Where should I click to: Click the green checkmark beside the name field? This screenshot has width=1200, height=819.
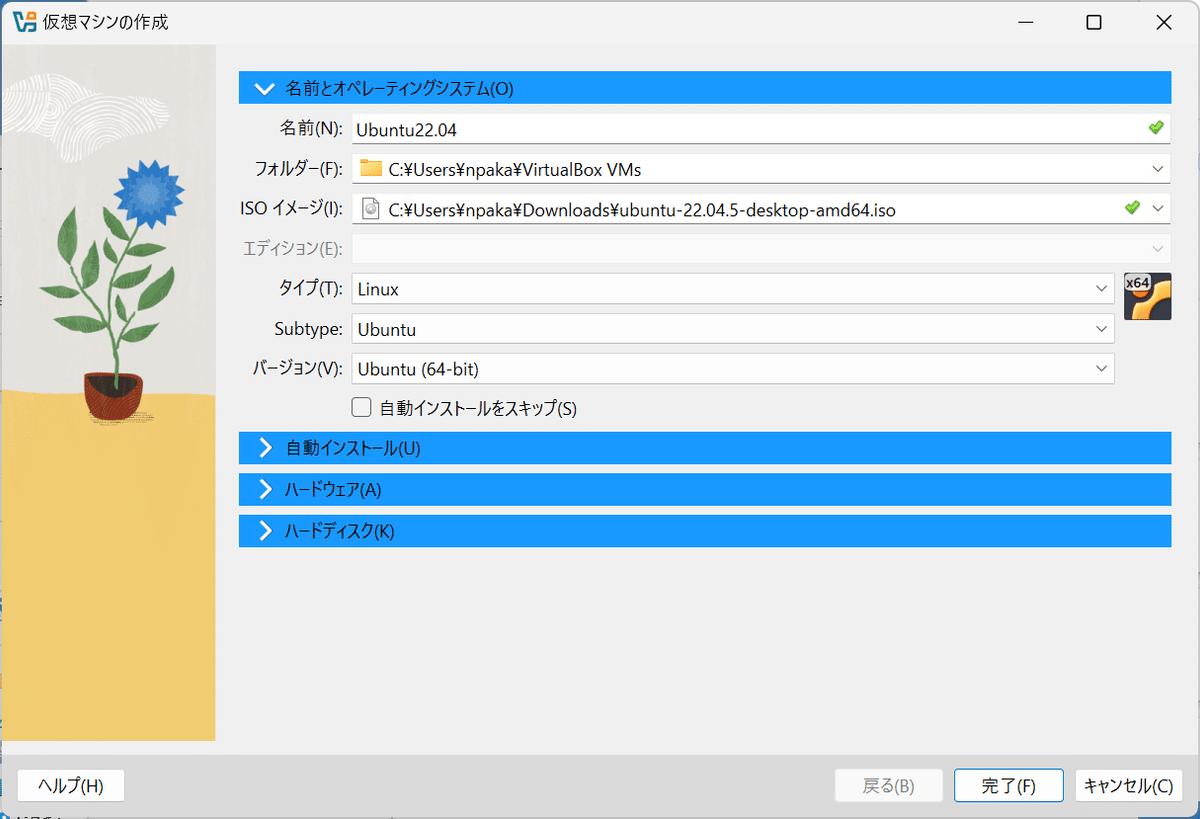[1156, 128]
